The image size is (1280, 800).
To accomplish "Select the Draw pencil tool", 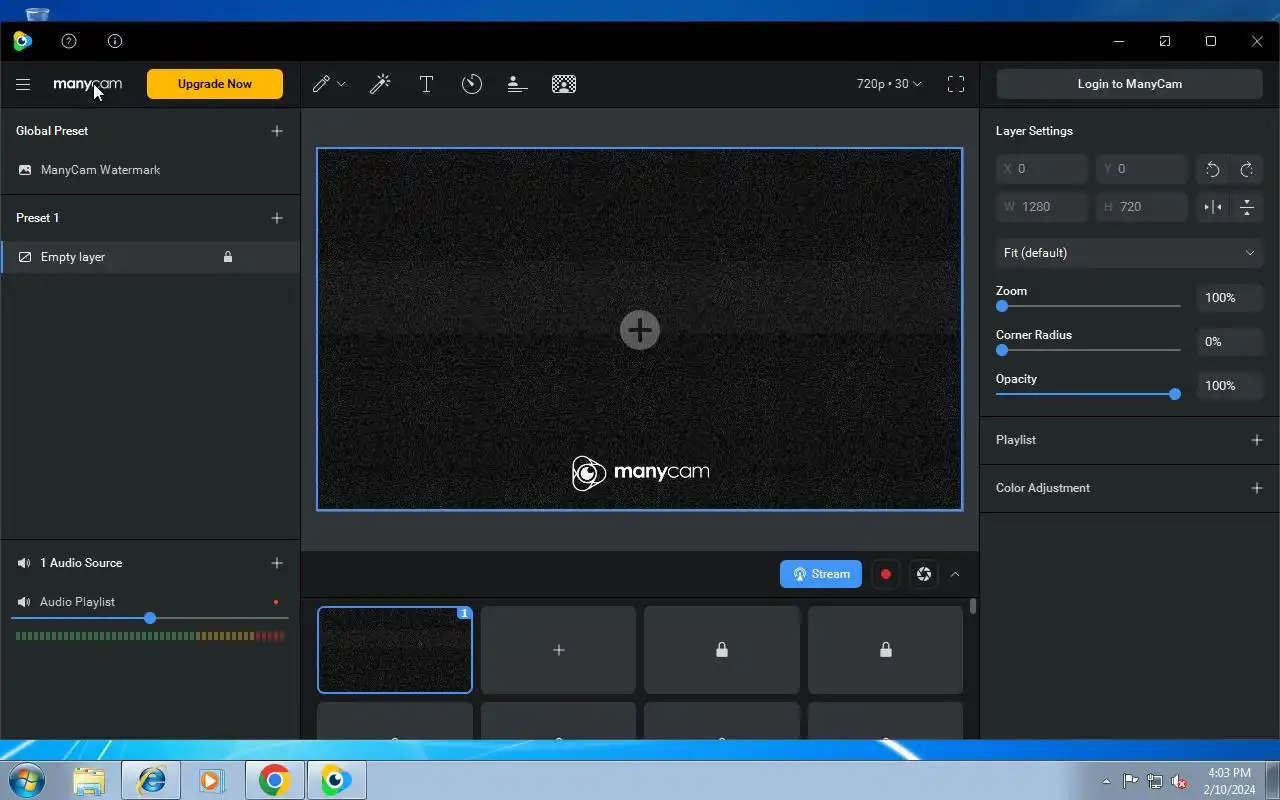I will 321,84.
